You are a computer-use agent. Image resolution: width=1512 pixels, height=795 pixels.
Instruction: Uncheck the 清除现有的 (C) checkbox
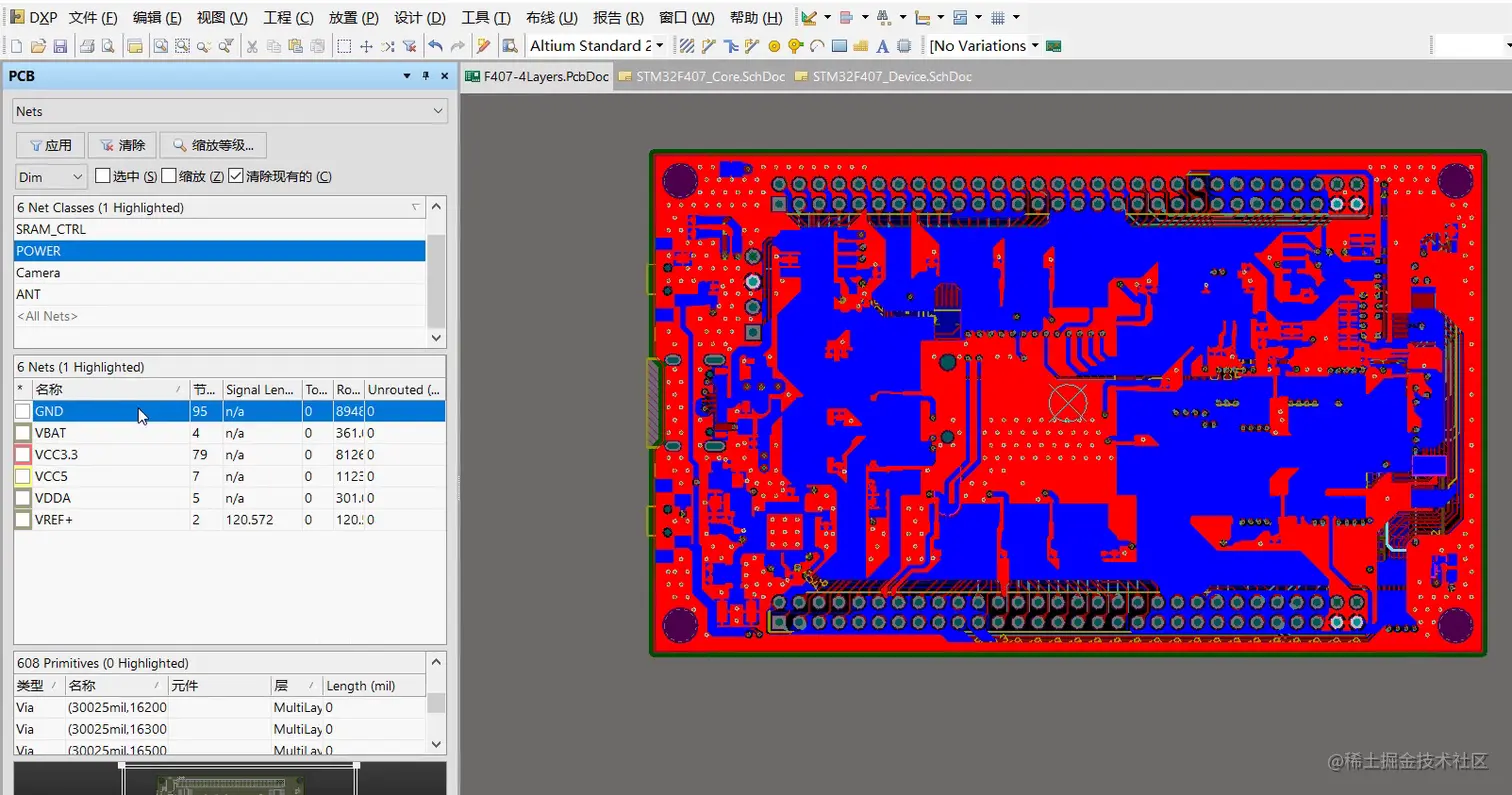[x=235, y=176]
